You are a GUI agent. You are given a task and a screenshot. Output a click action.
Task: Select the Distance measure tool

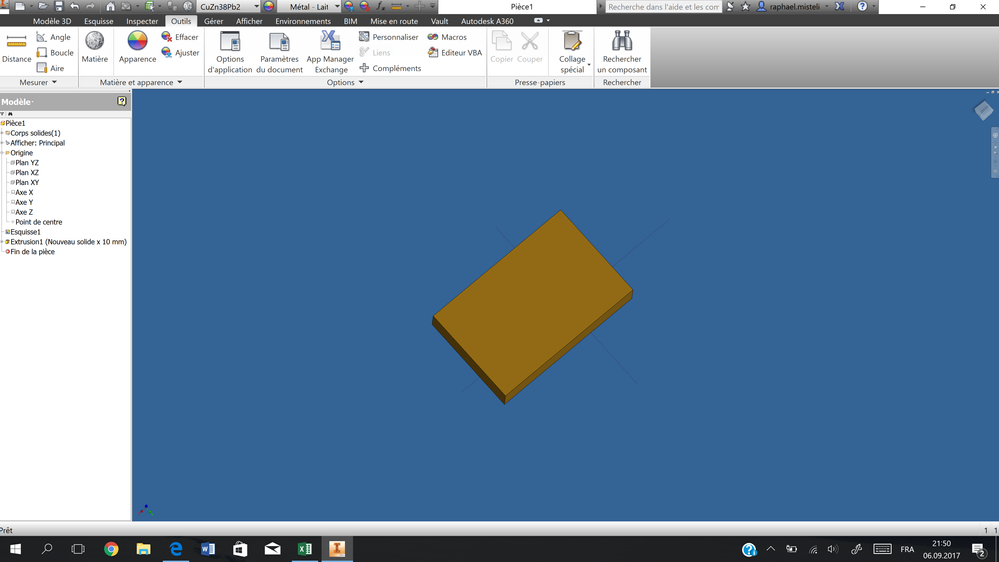[17, 48]
